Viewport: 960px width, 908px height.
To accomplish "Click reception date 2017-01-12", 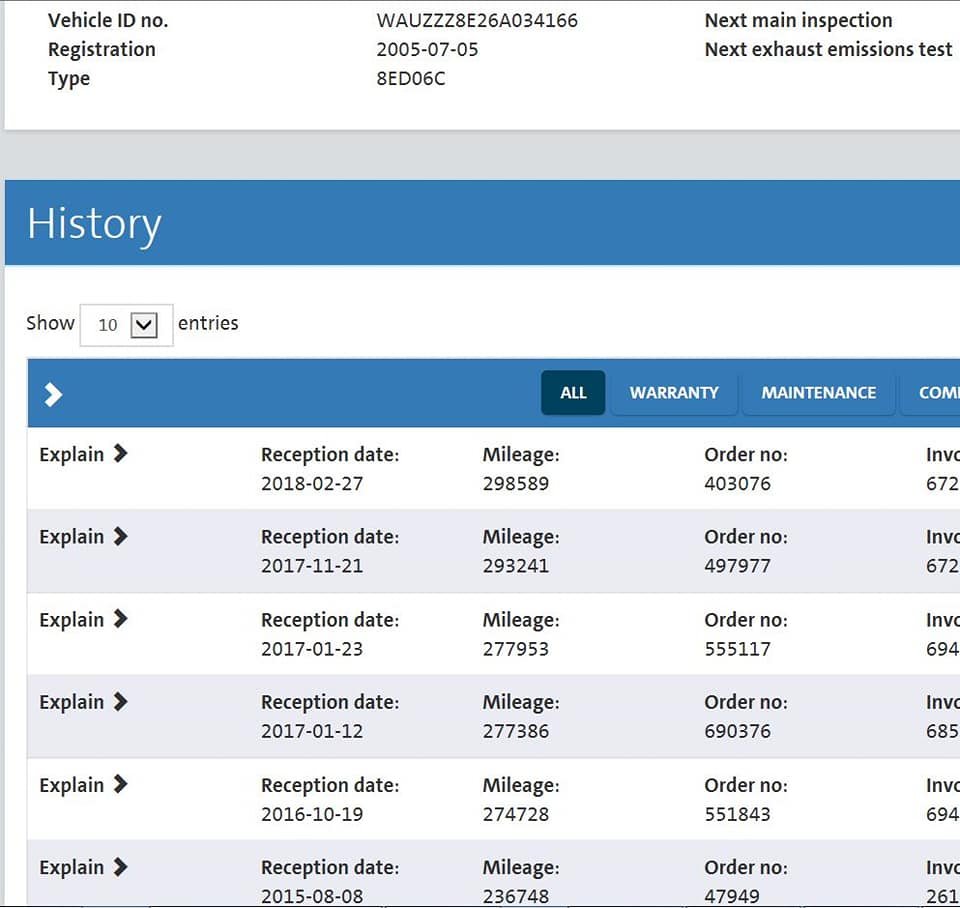I will coord(312,731).
